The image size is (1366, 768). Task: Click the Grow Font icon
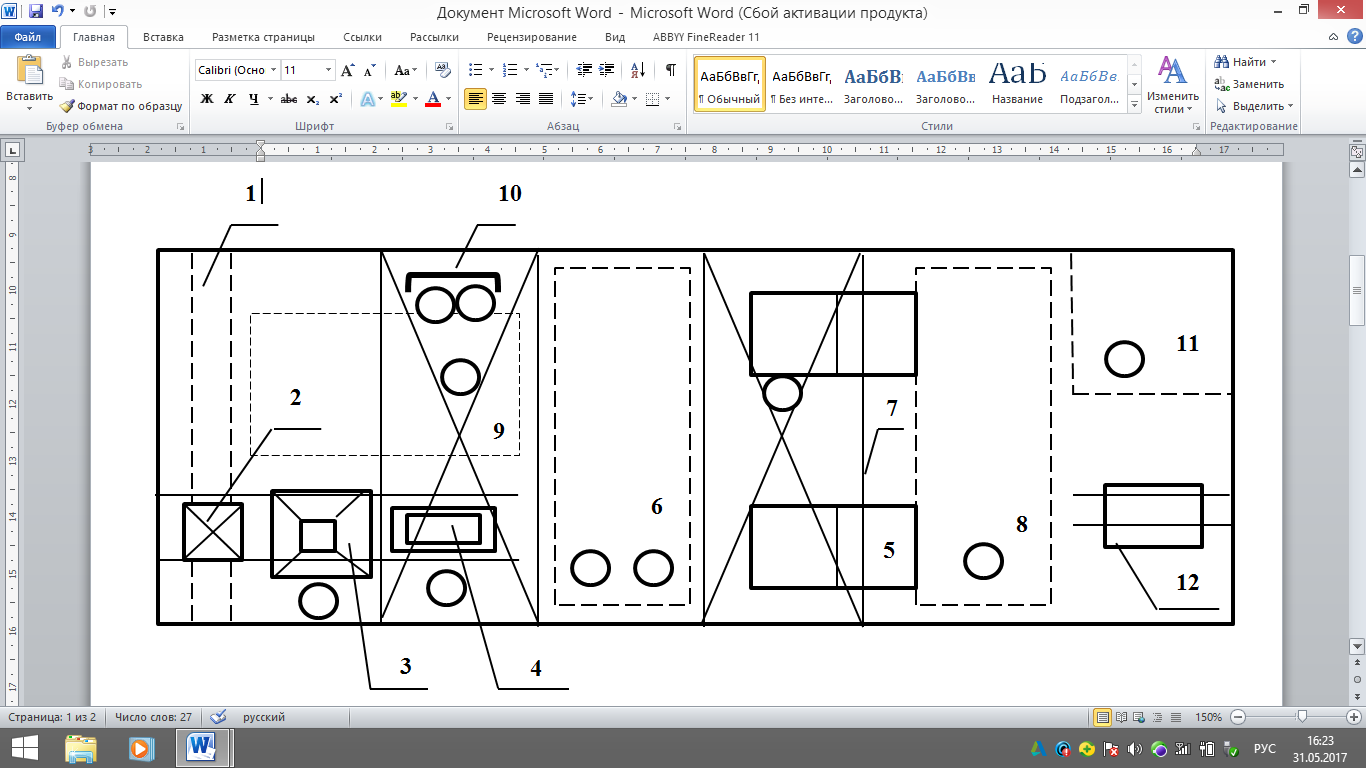[x=347, y=70]
